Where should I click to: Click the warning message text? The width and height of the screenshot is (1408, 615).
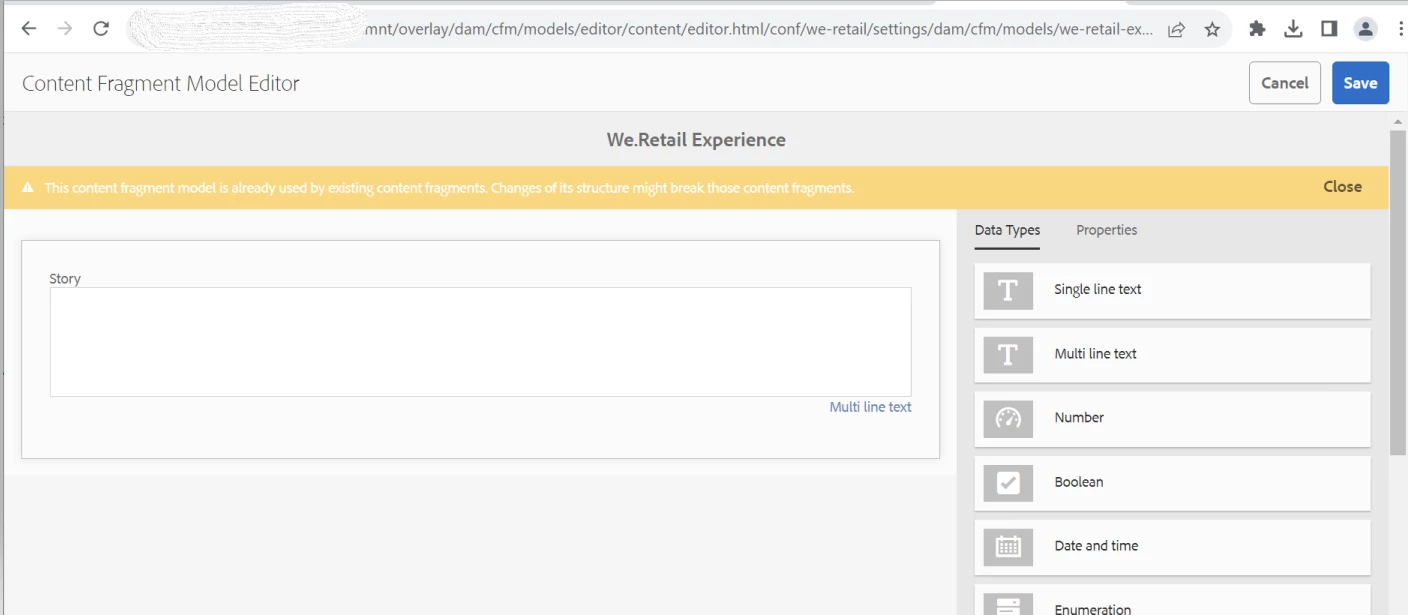(449, 188)
